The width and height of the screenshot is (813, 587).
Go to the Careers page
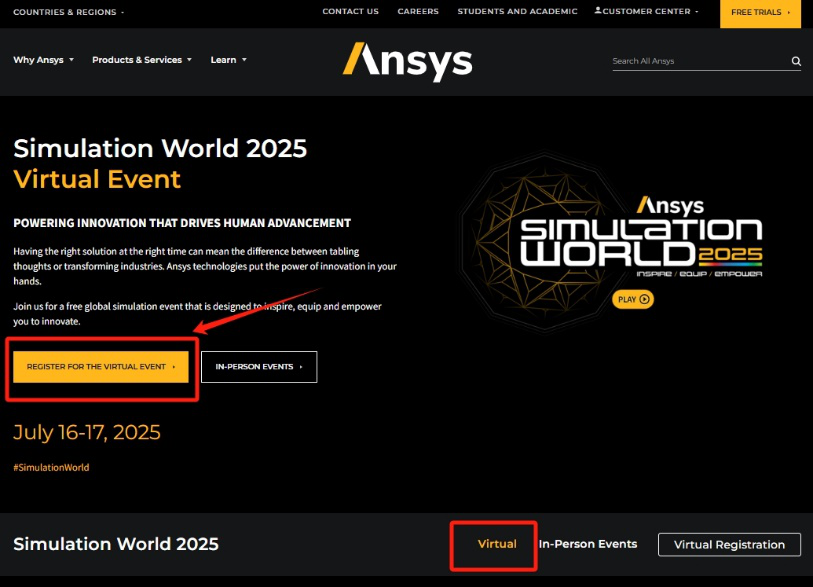point(418,11)
